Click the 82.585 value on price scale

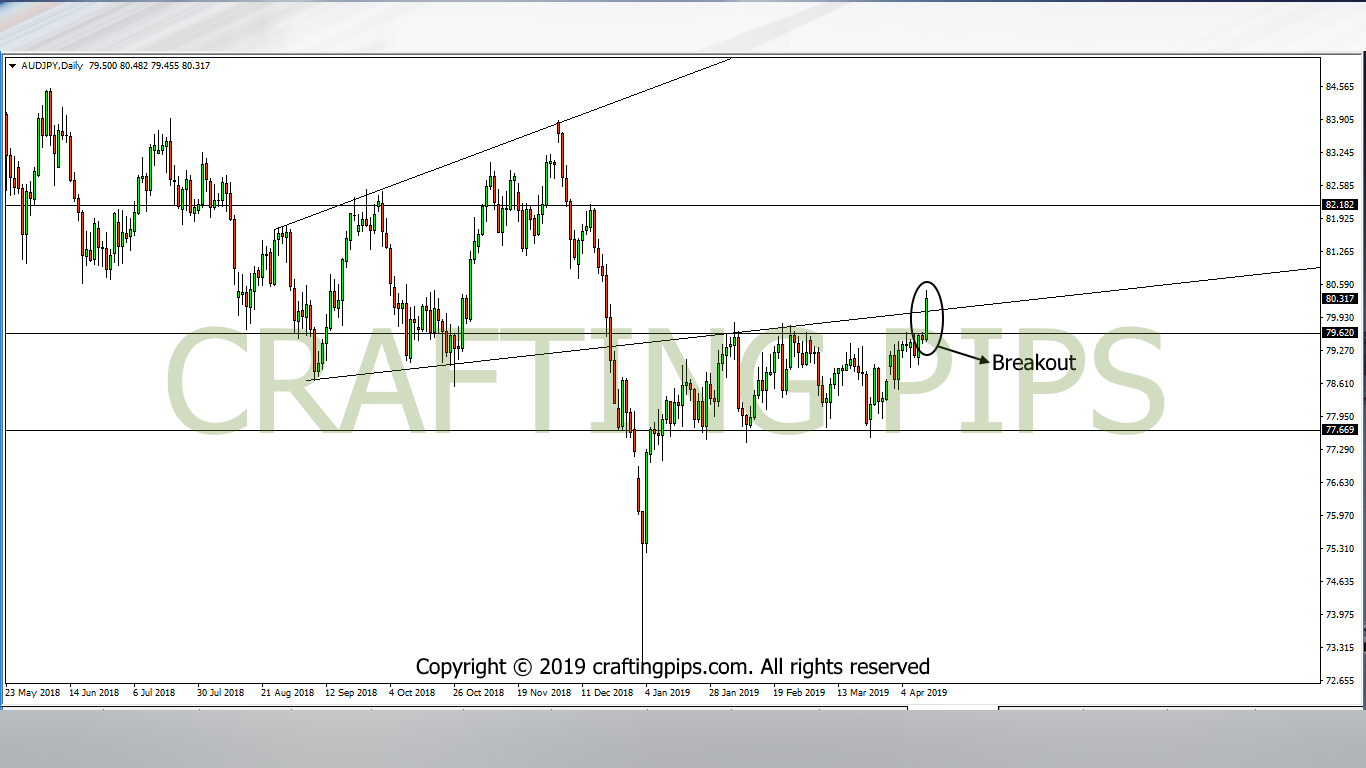tap(1339, 186)
